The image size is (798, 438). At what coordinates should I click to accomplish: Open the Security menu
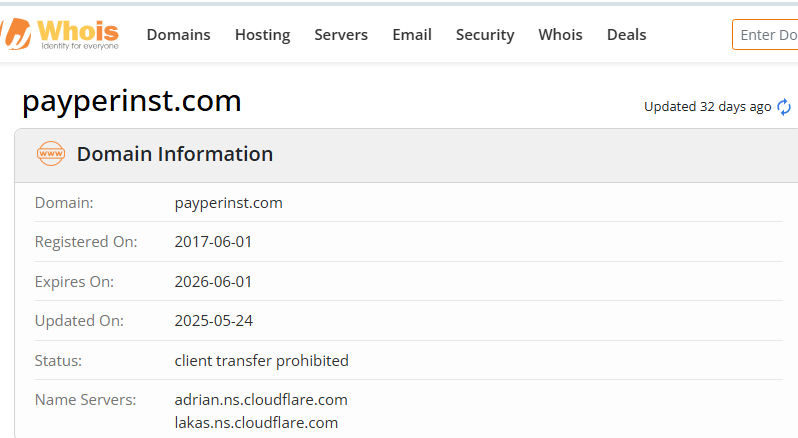point(485,35)
